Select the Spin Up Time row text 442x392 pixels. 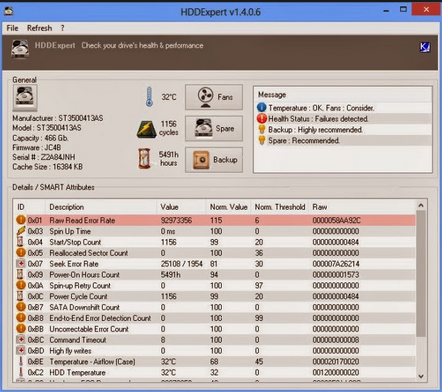[70, 231]
